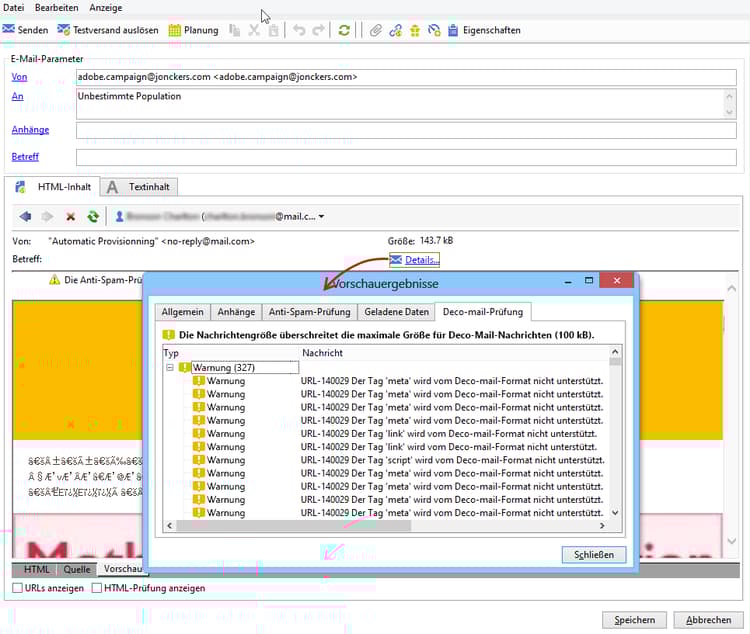Click the blue back arrow in preview toolbar
The width and height of the screenshot is (750, 634).
25,216
